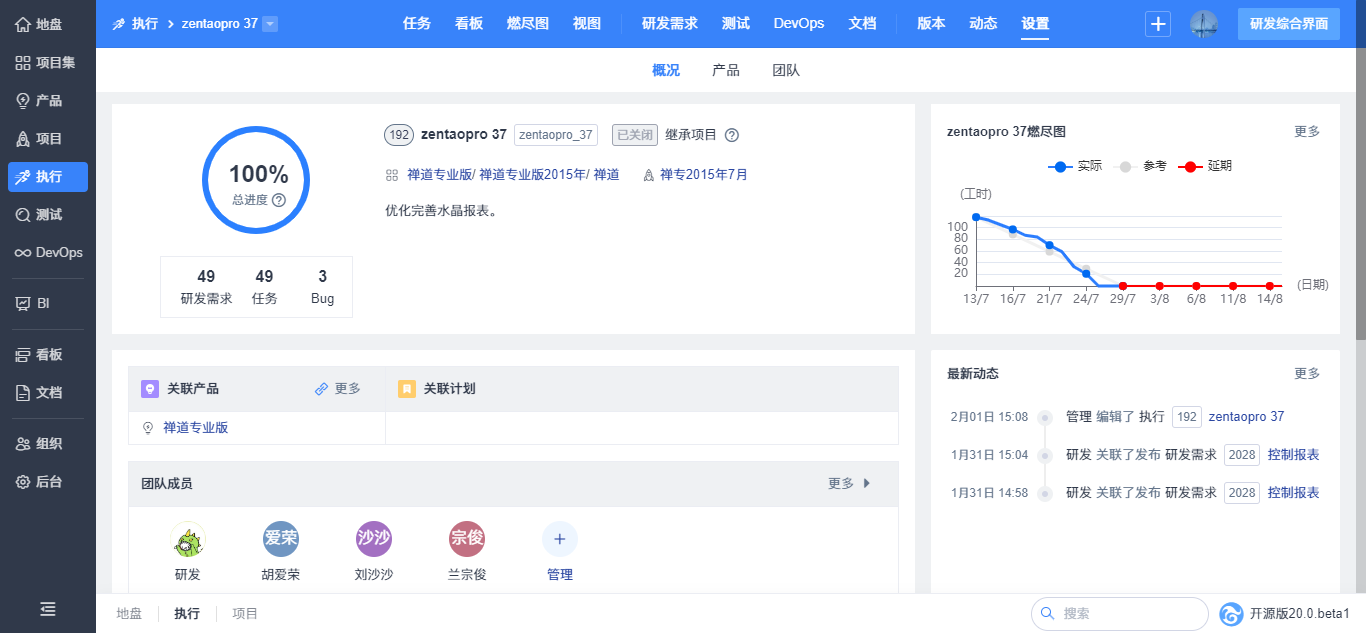
Task: Switch to the 产品 sub-tab
Action: point(726,70)
